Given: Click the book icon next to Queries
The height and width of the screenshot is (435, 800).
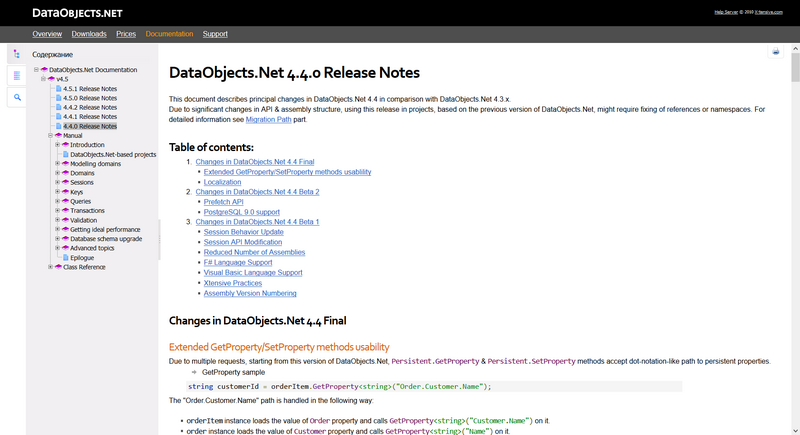Looking at the screenshot, I should pyautogui.click(x=65, y=201).
